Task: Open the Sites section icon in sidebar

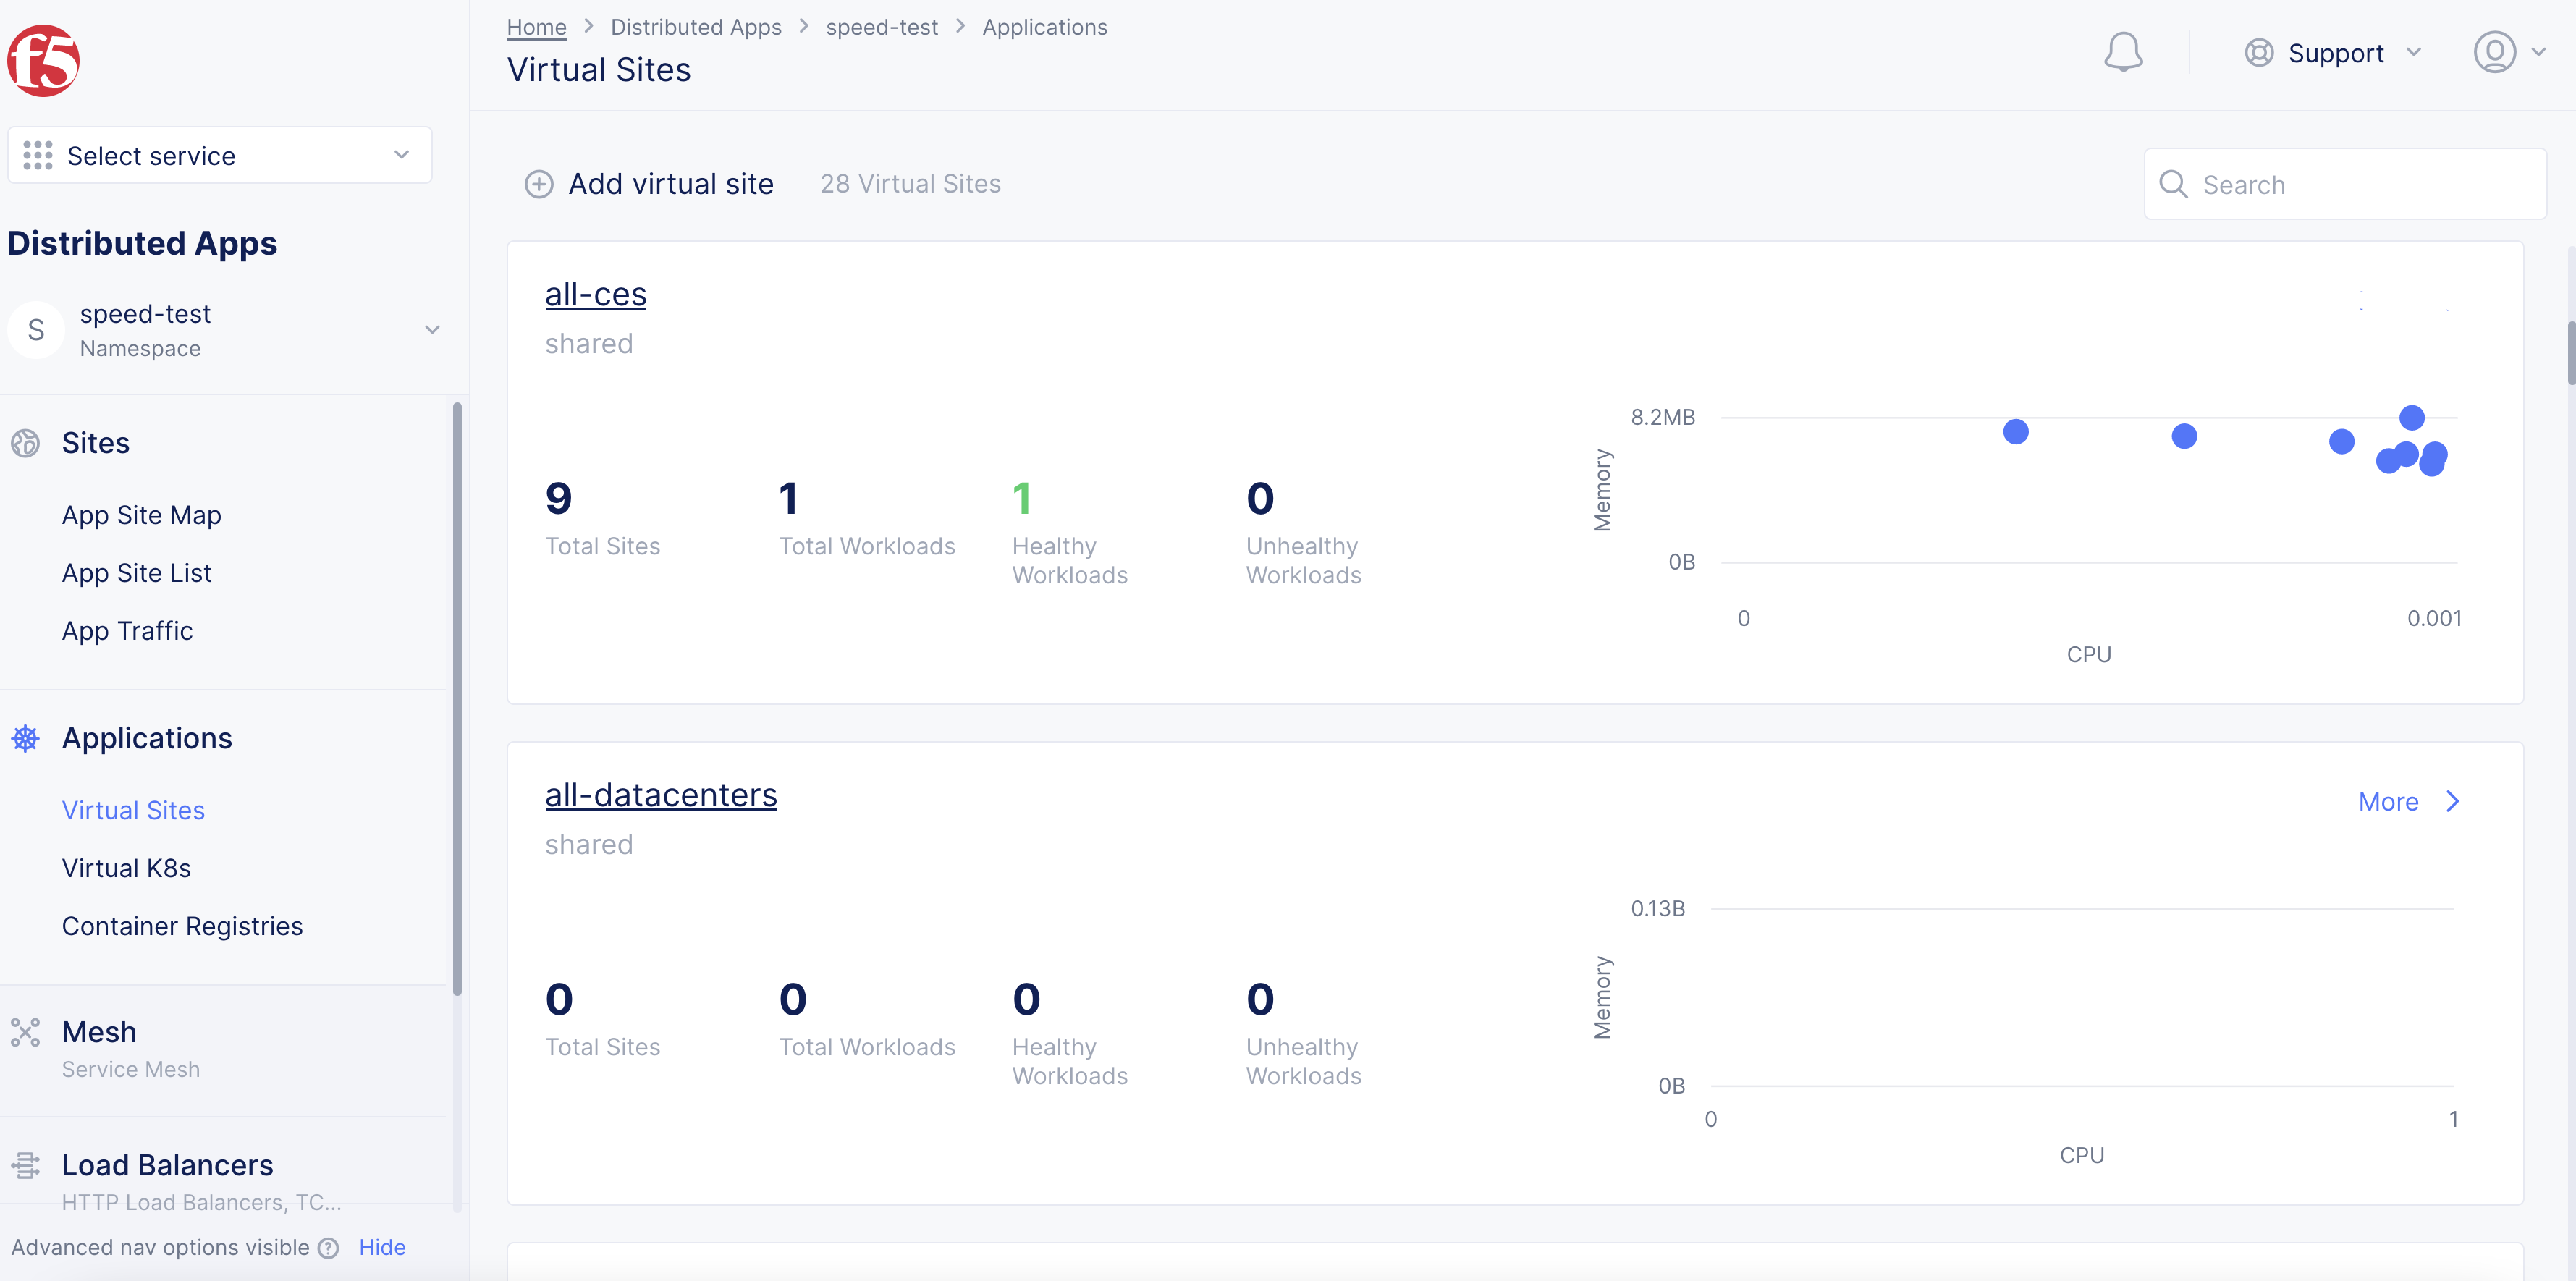Action: [26, 443]
